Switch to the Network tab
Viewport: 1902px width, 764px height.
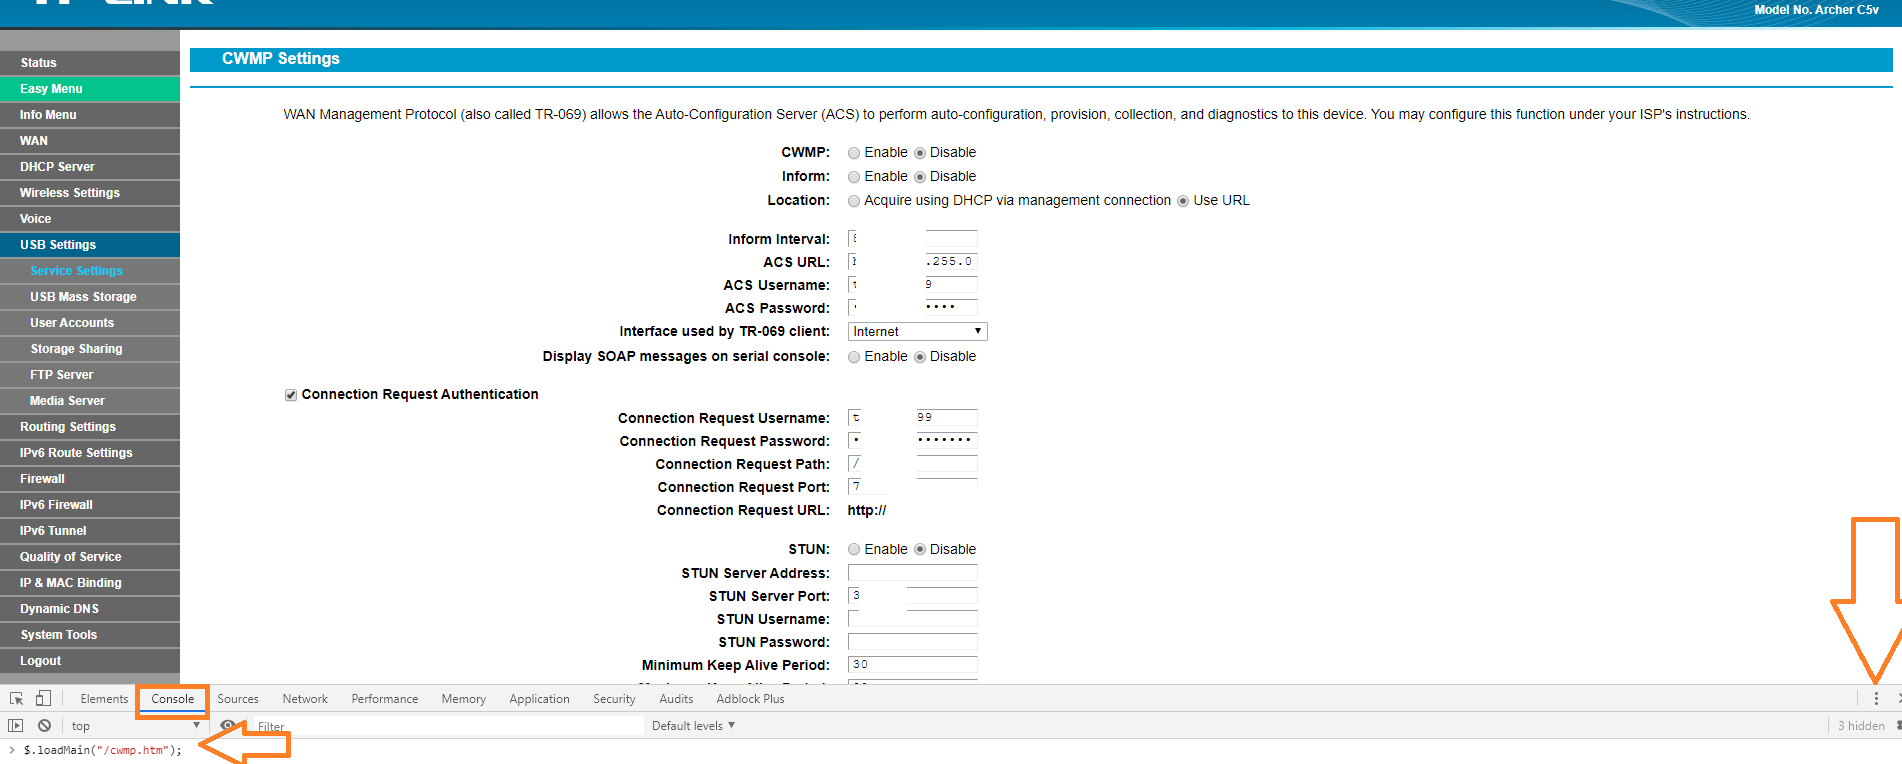click(x=305, y=699)
